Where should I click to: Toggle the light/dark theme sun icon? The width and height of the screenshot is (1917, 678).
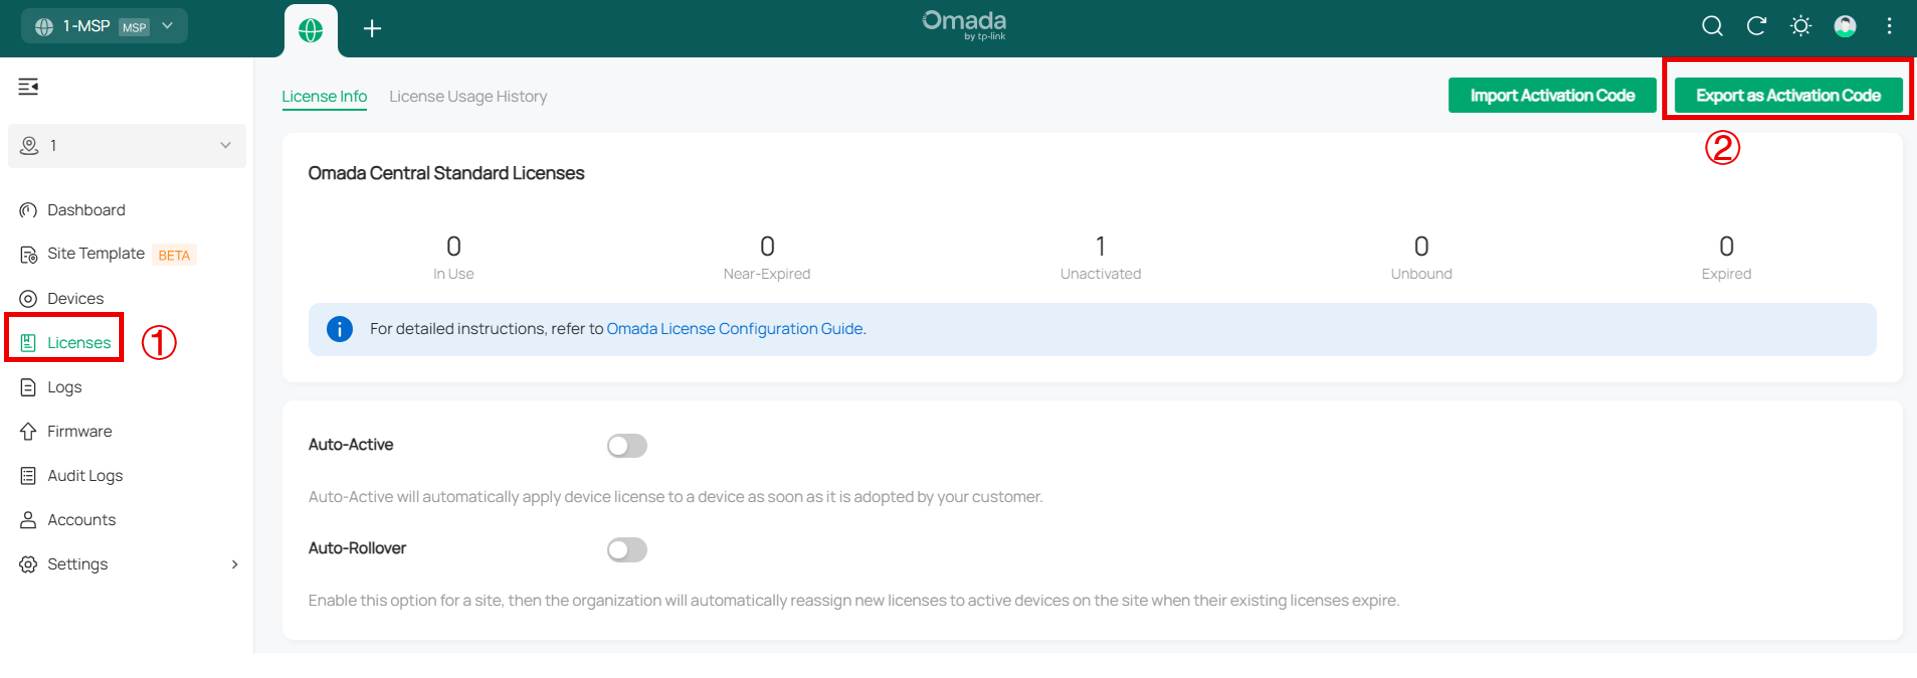tap(1801, 27)
